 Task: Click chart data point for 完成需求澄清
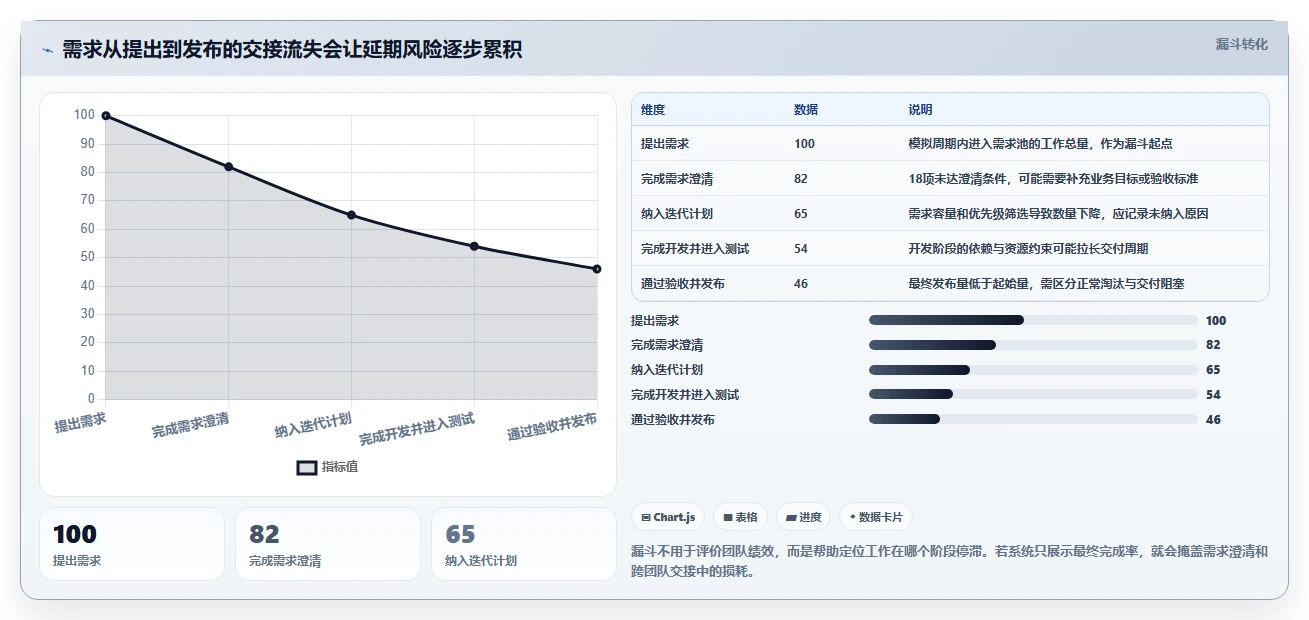229,167
